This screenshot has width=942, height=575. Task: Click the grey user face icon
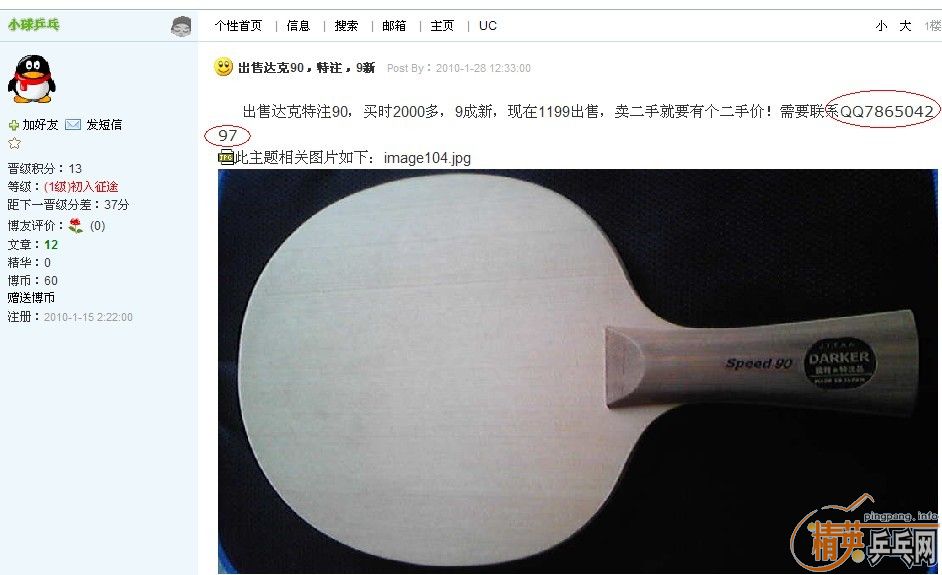pos(181,26)
